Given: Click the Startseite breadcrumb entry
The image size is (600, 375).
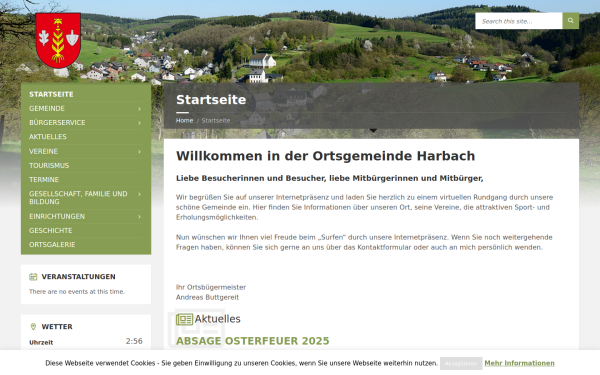Looking at the screenshot, I should coord(216,120).
